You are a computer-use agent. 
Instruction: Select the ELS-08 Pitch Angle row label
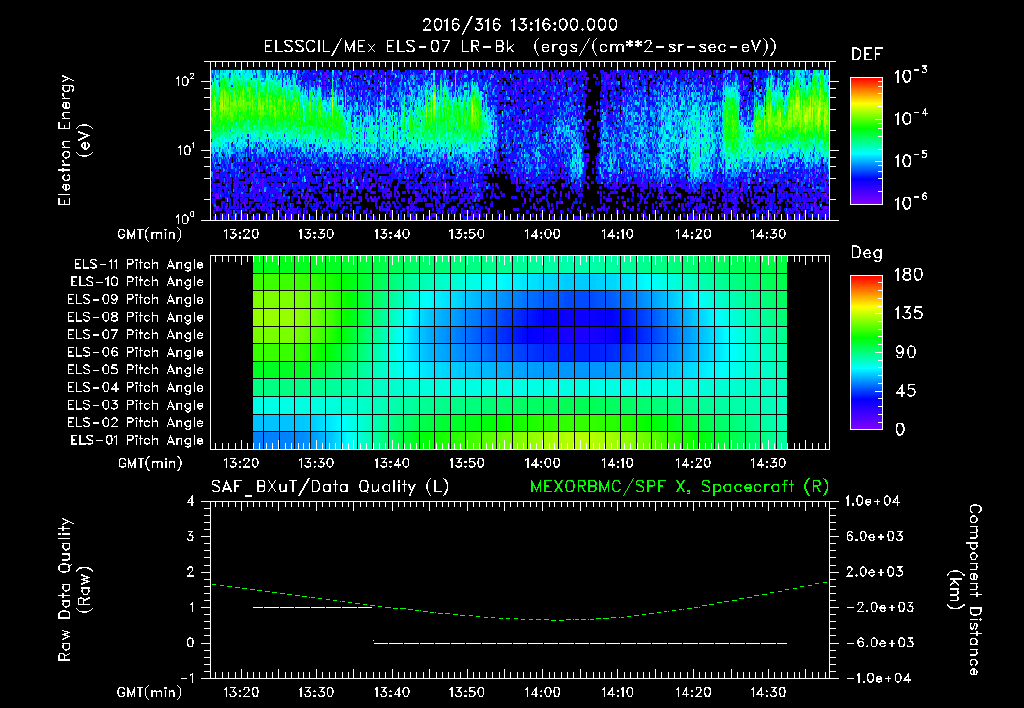[x=135, y=317]
